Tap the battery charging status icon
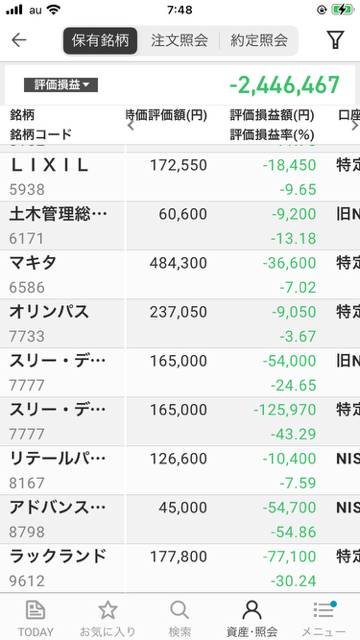 342,10
